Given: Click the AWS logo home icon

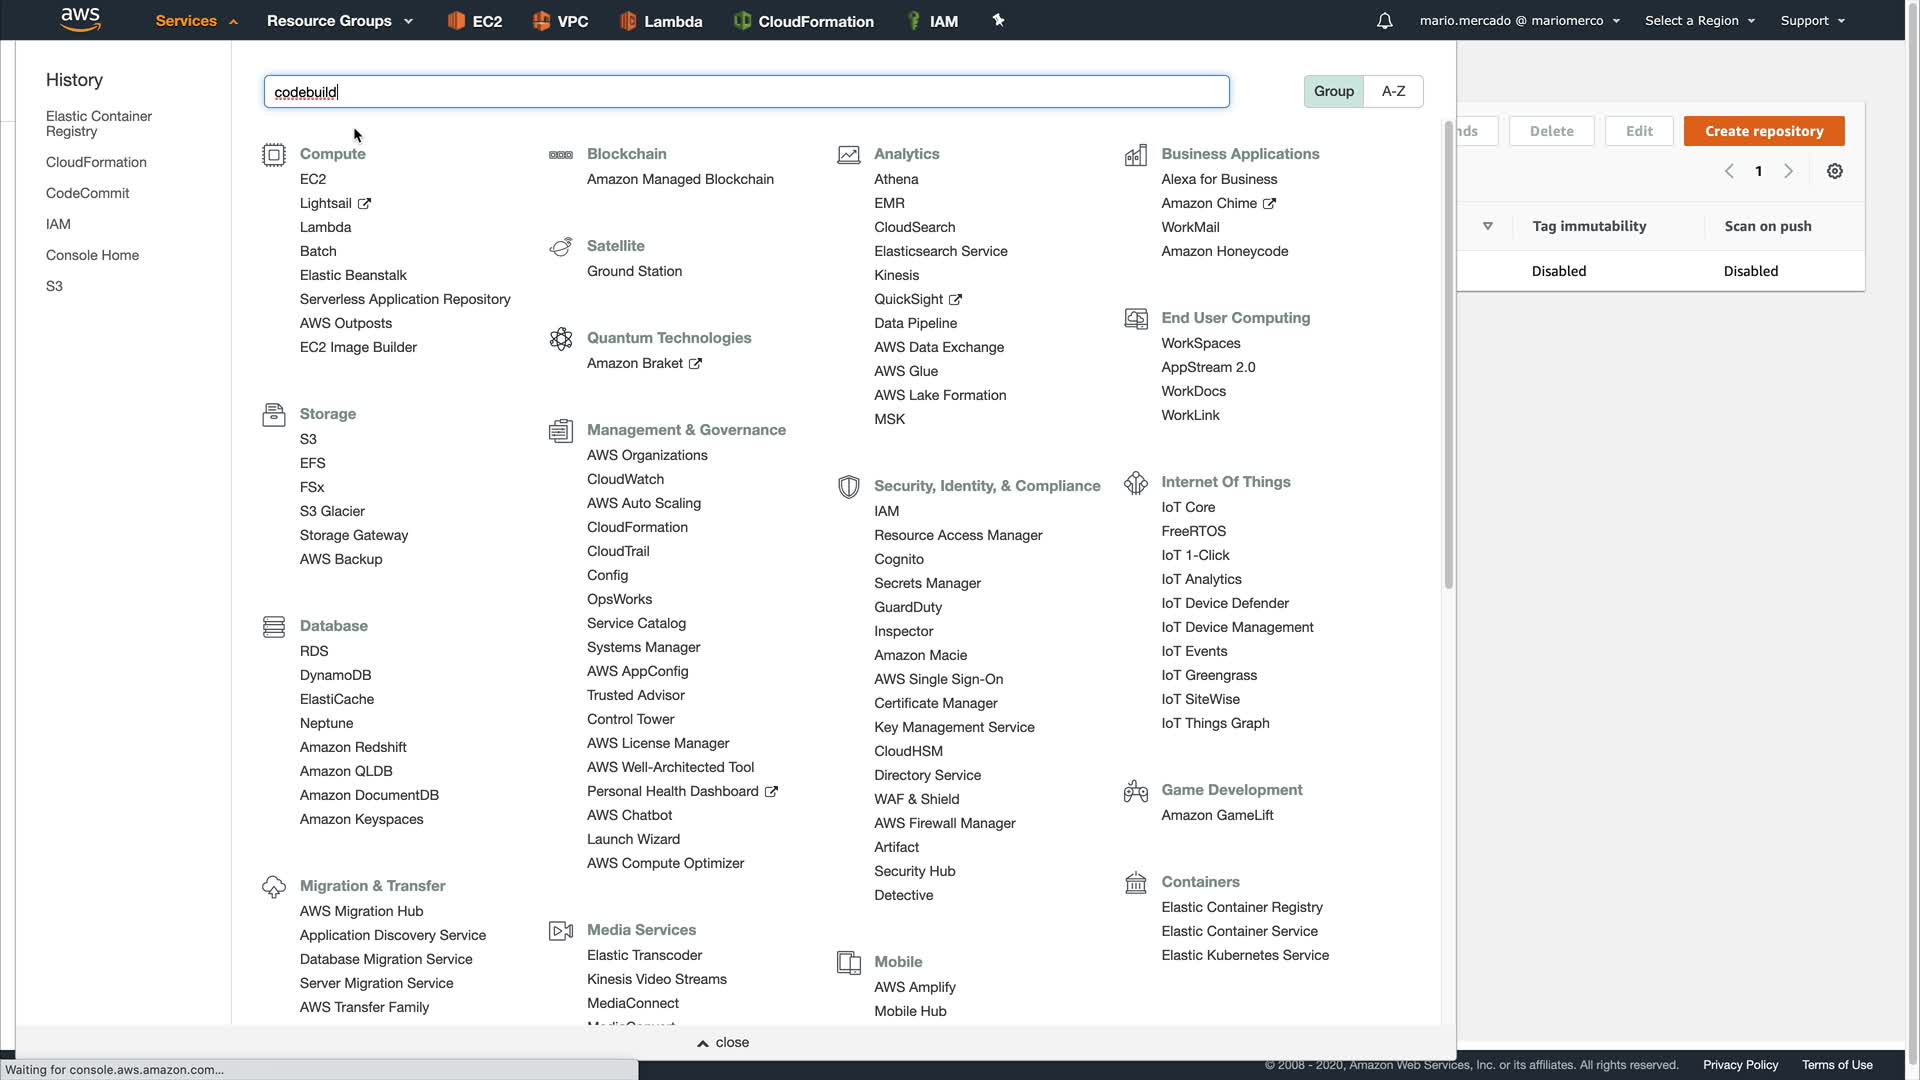Looking at the screenshot, I should [80, 19].
